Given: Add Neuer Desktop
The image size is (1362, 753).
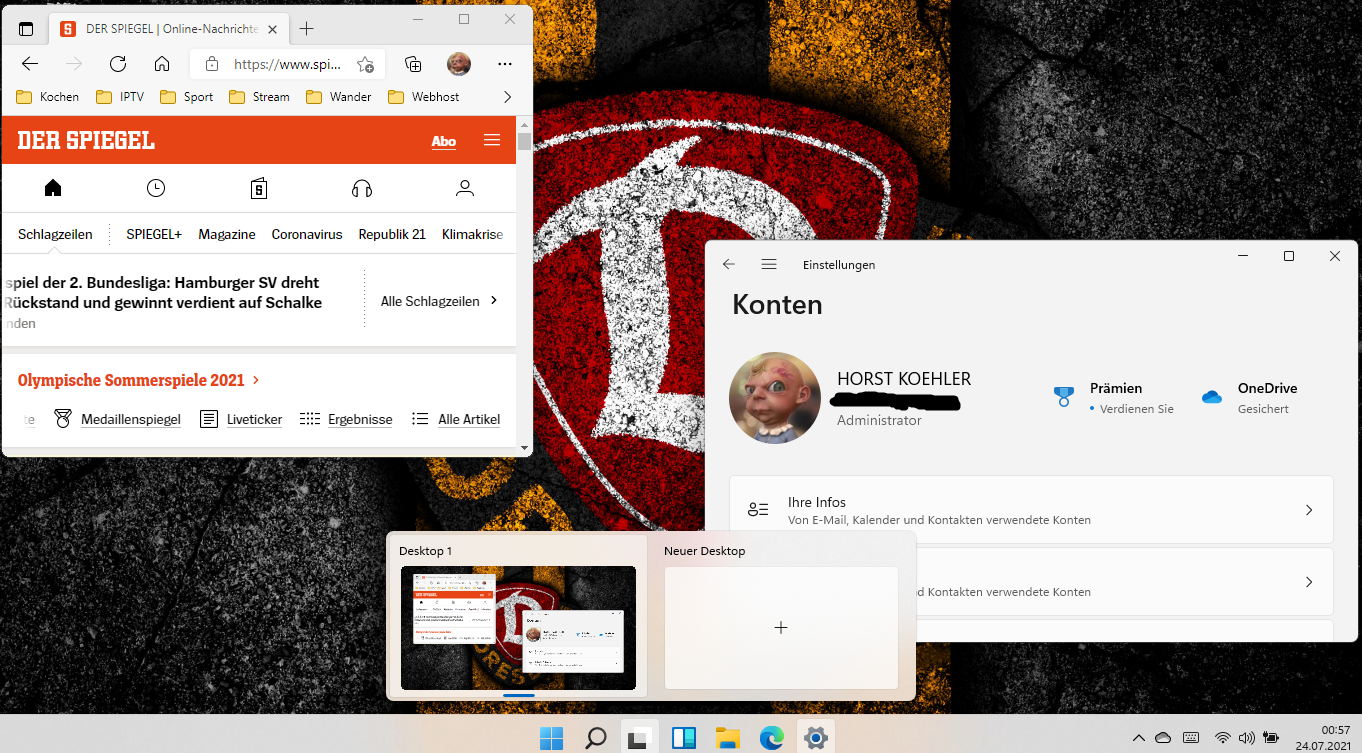Looking at the screenshot, I should point(781,628).
